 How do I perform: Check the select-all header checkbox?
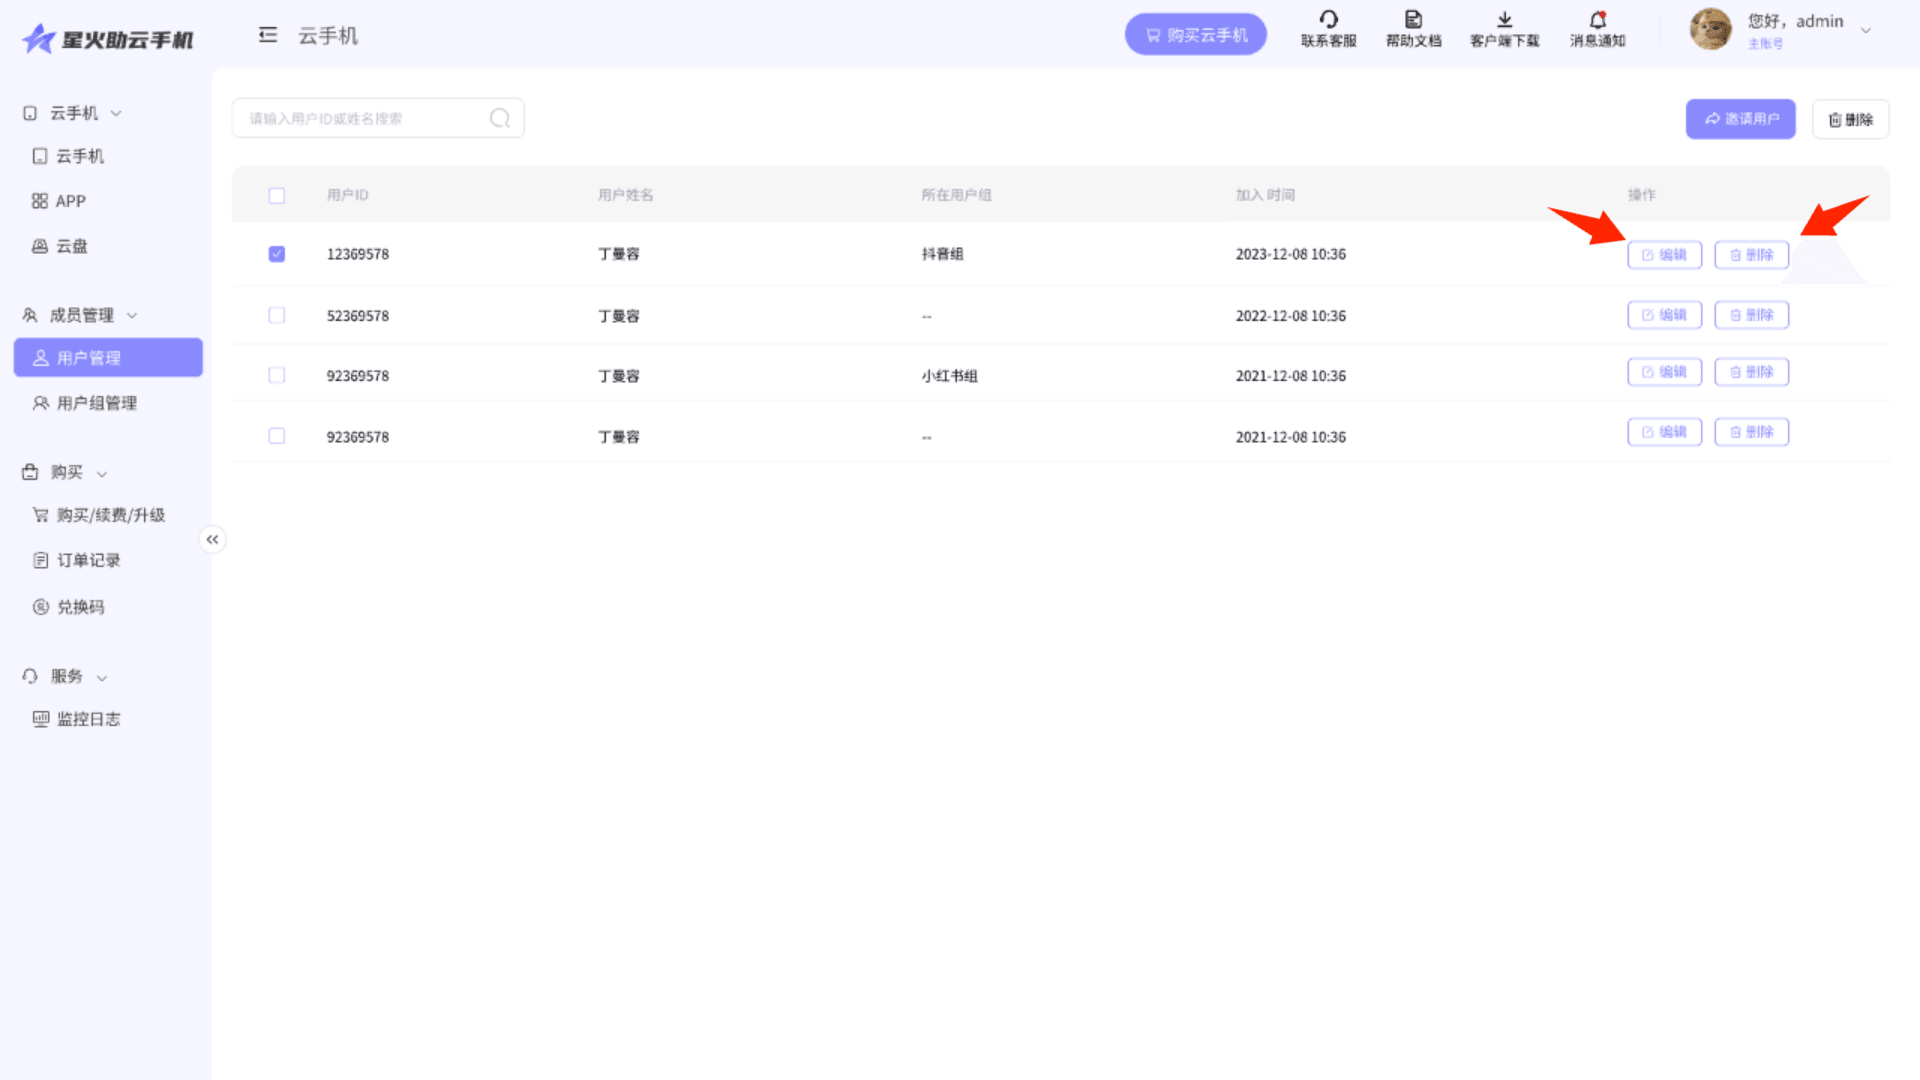277,196
